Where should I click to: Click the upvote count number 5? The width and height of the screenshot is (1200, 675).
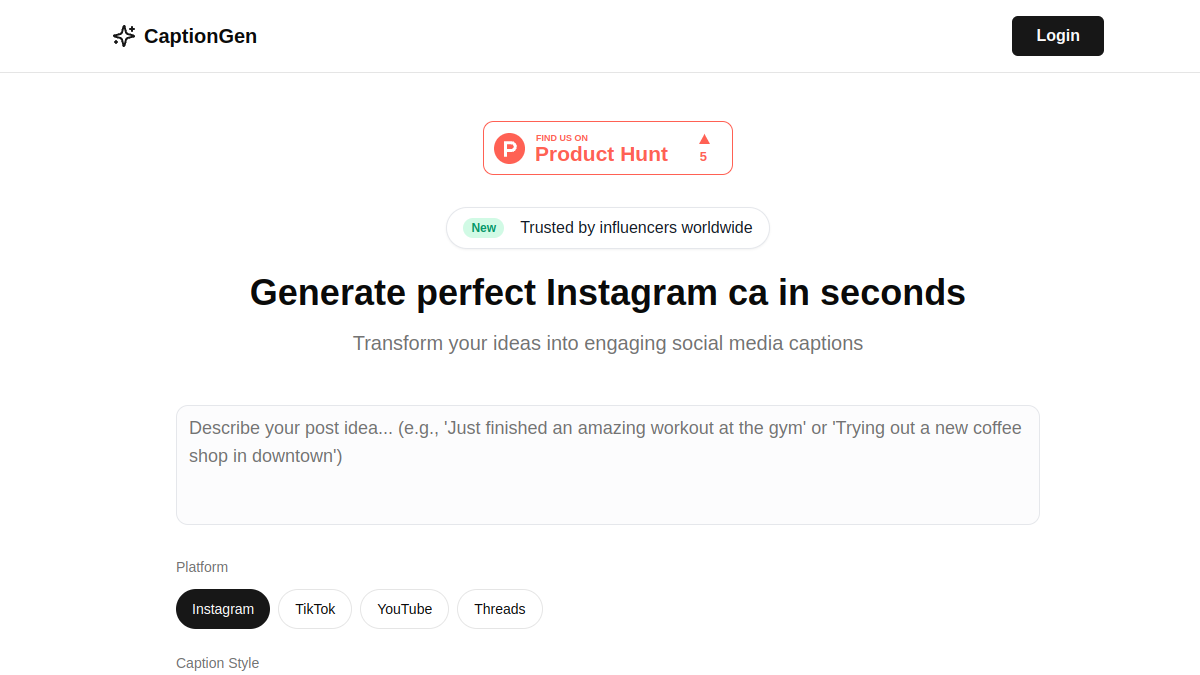pos(703,157)
